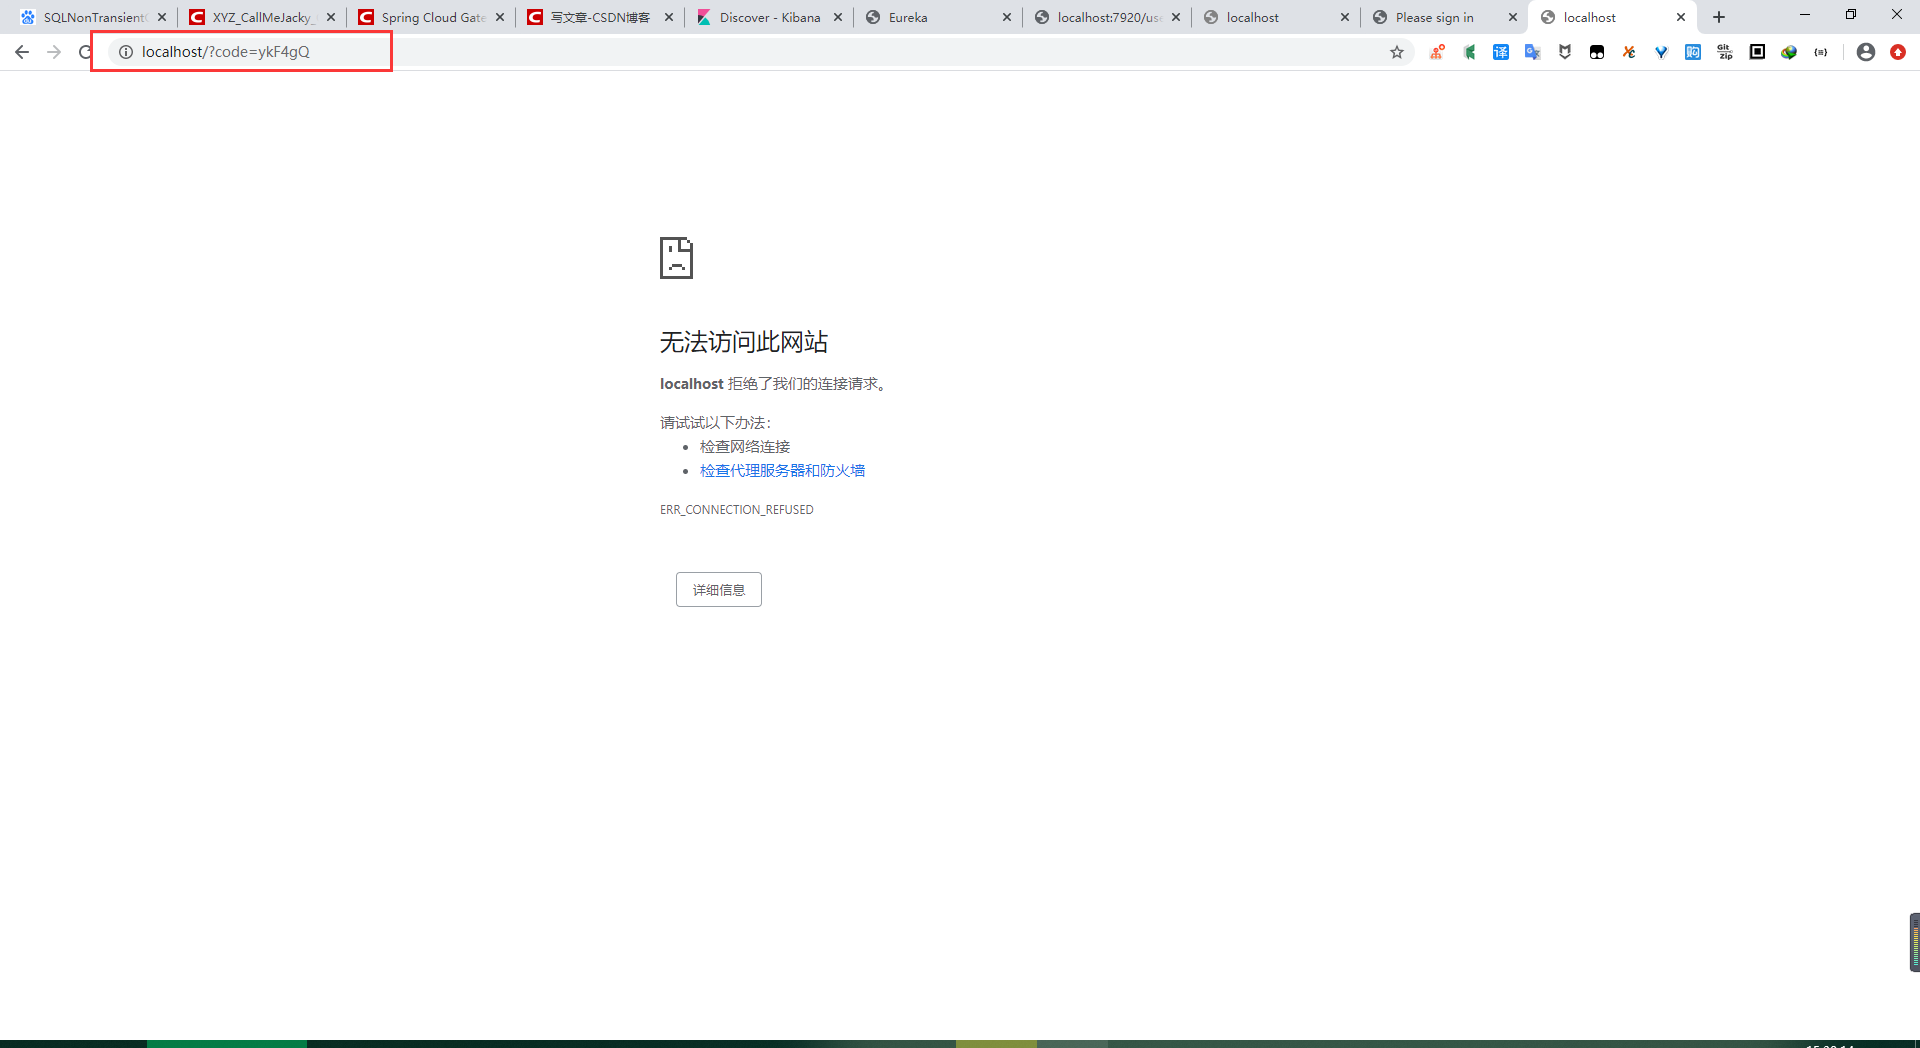Viewport: 1920px width, 1048px height.
Task: Click the back navigation arrow
Action: [21, 52]
